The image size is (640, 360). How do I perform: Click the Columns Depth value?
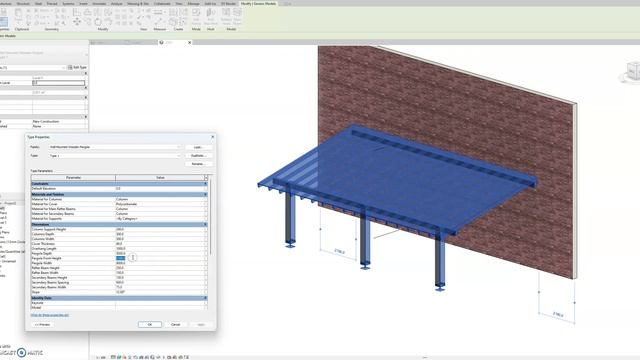(x=159, y=234)
